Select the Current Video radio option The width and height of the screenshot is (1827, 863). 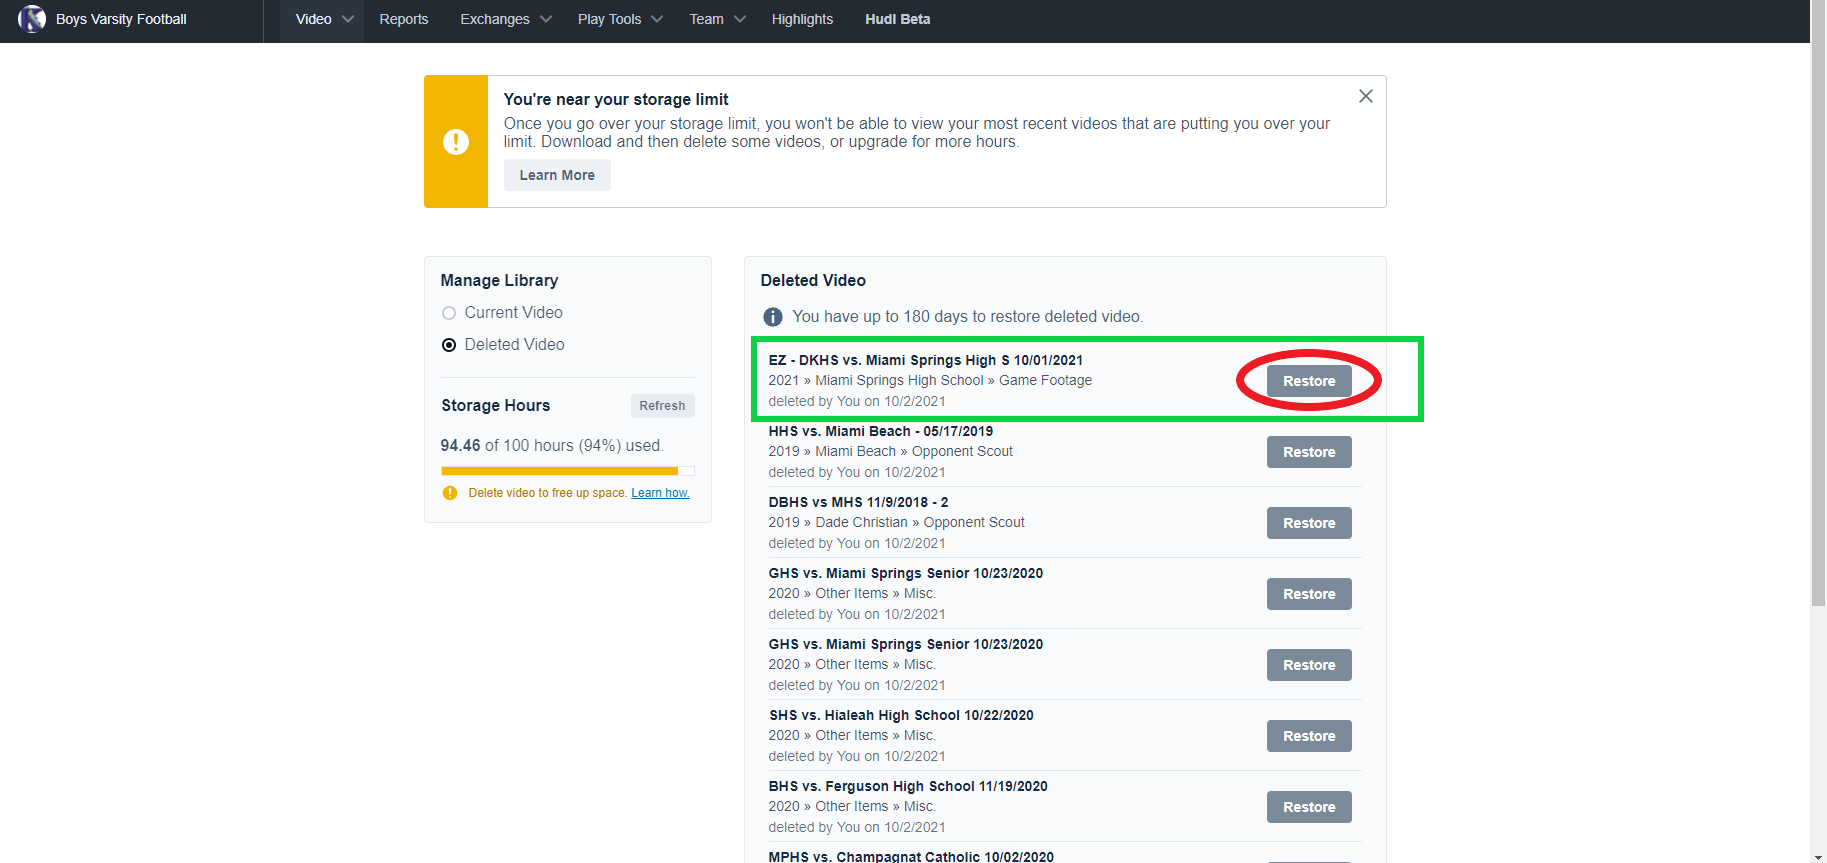click(x=449, y=313)
